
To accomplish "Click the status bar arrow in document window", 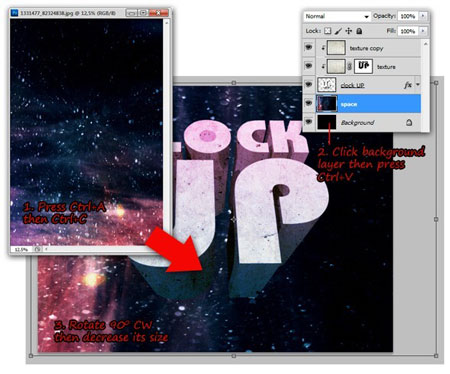I will (46, 249).
